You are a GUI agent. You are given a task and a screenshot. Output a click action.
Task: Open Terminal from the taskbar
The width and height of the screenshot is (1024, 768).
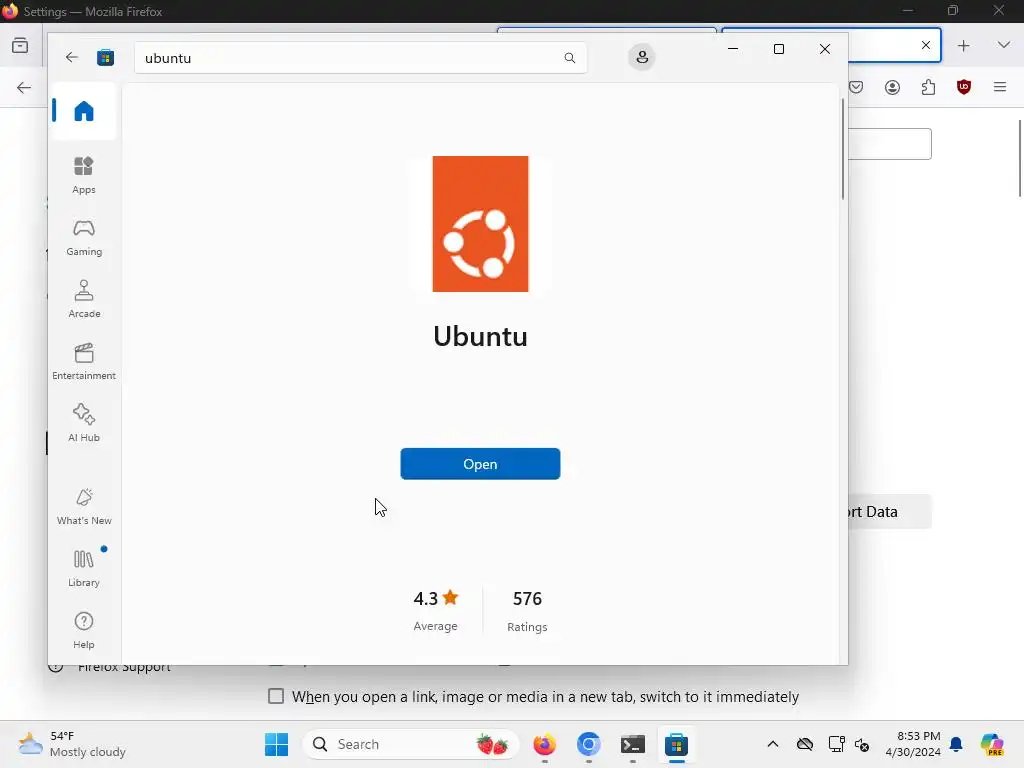(x=632, y=744)
